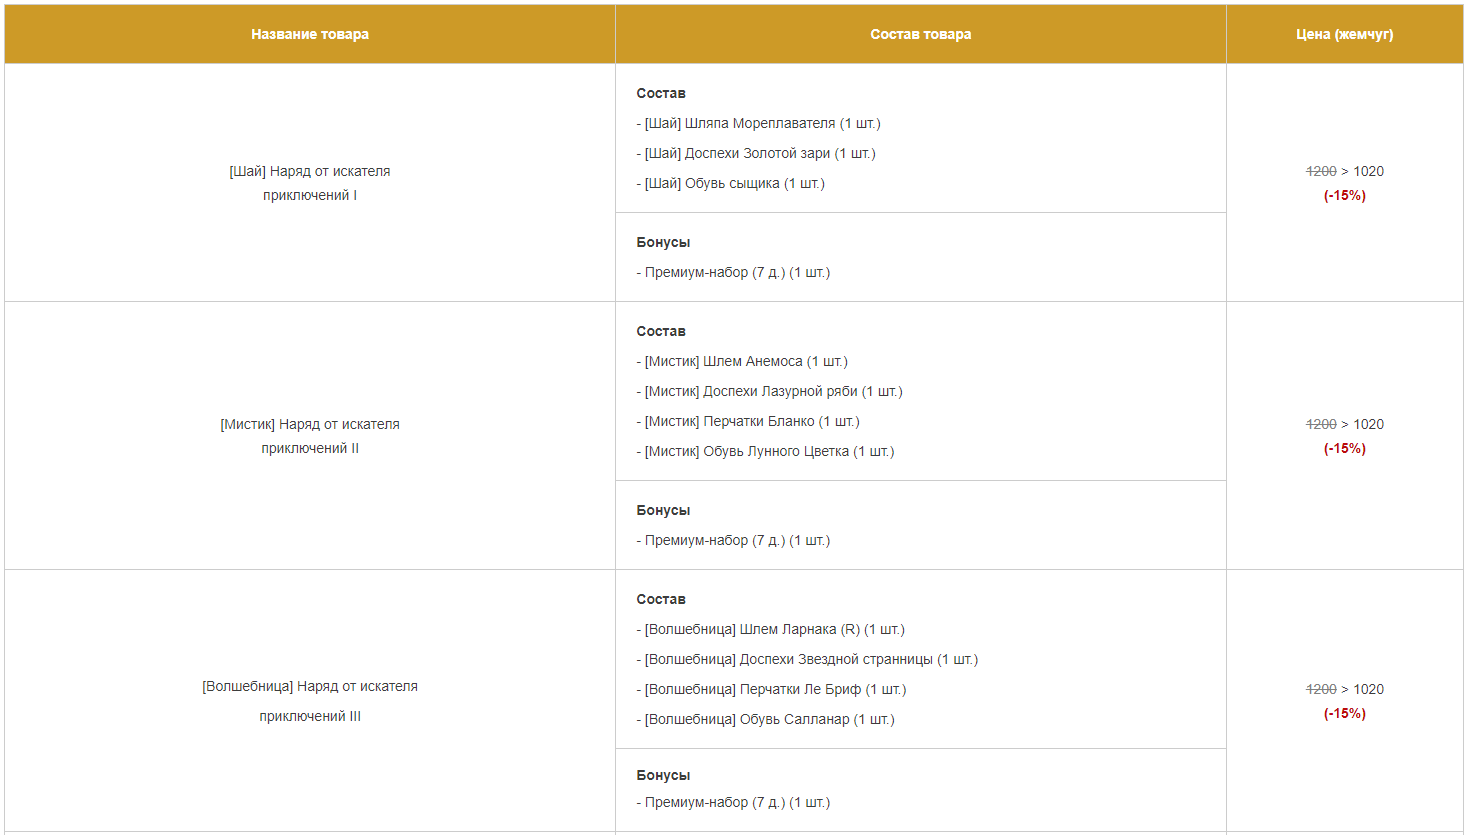Click the 'Состав товара' column header
This screenshot has height=835, width=1467.
921,34
